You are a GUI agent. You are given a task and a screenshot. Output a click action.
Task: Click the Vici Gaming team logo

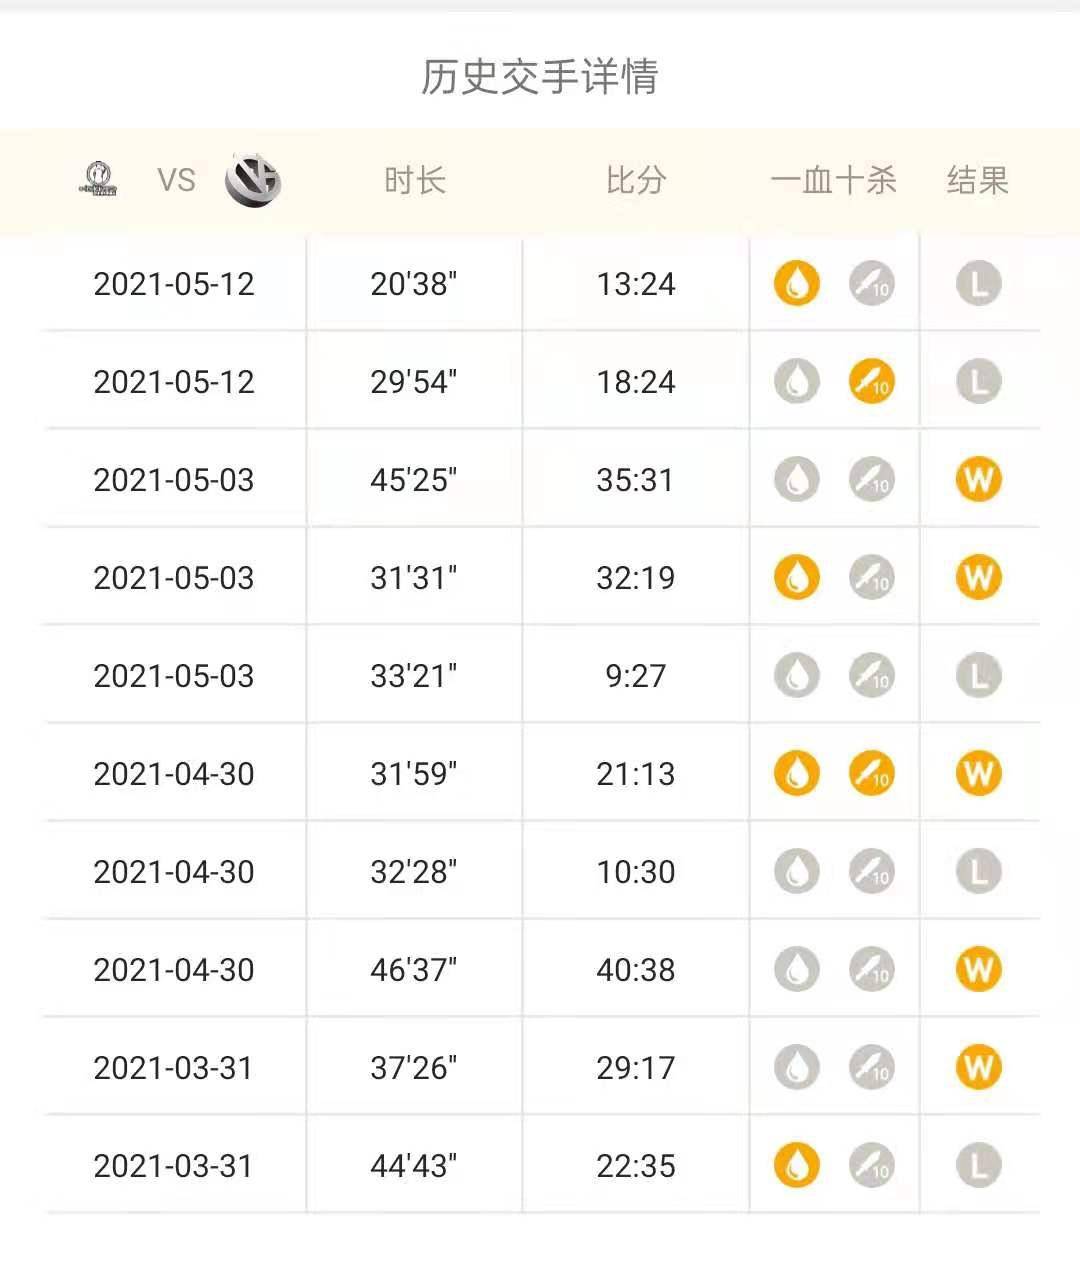253,181
